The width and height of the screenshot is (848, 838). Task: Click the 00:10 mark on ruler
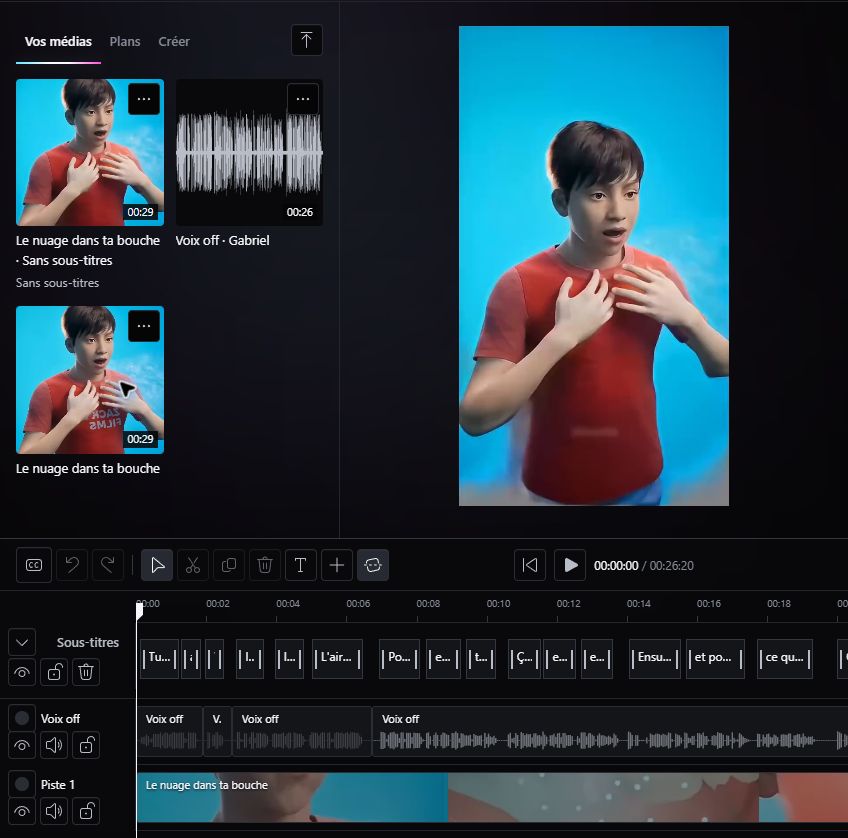click(x=498, y=603)
